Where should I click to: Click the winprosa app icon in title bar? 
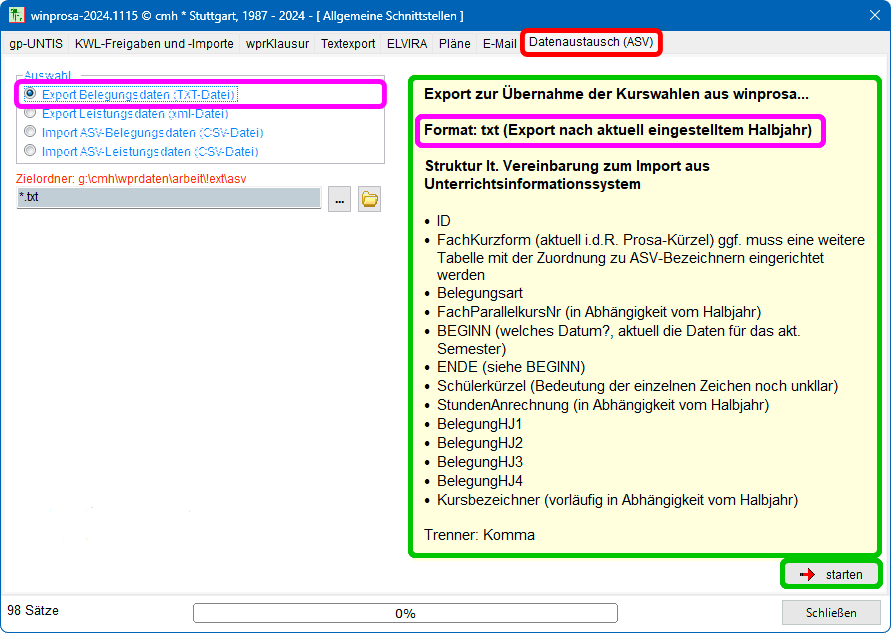point(16,16)
